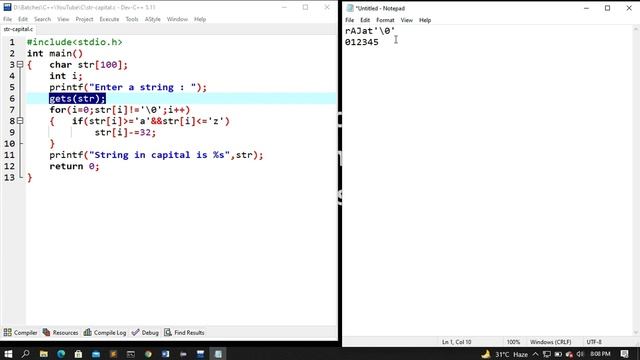Click the #include<stdio.h> line
The width and height of the screenshot is (640, 360).
(74, 42)
